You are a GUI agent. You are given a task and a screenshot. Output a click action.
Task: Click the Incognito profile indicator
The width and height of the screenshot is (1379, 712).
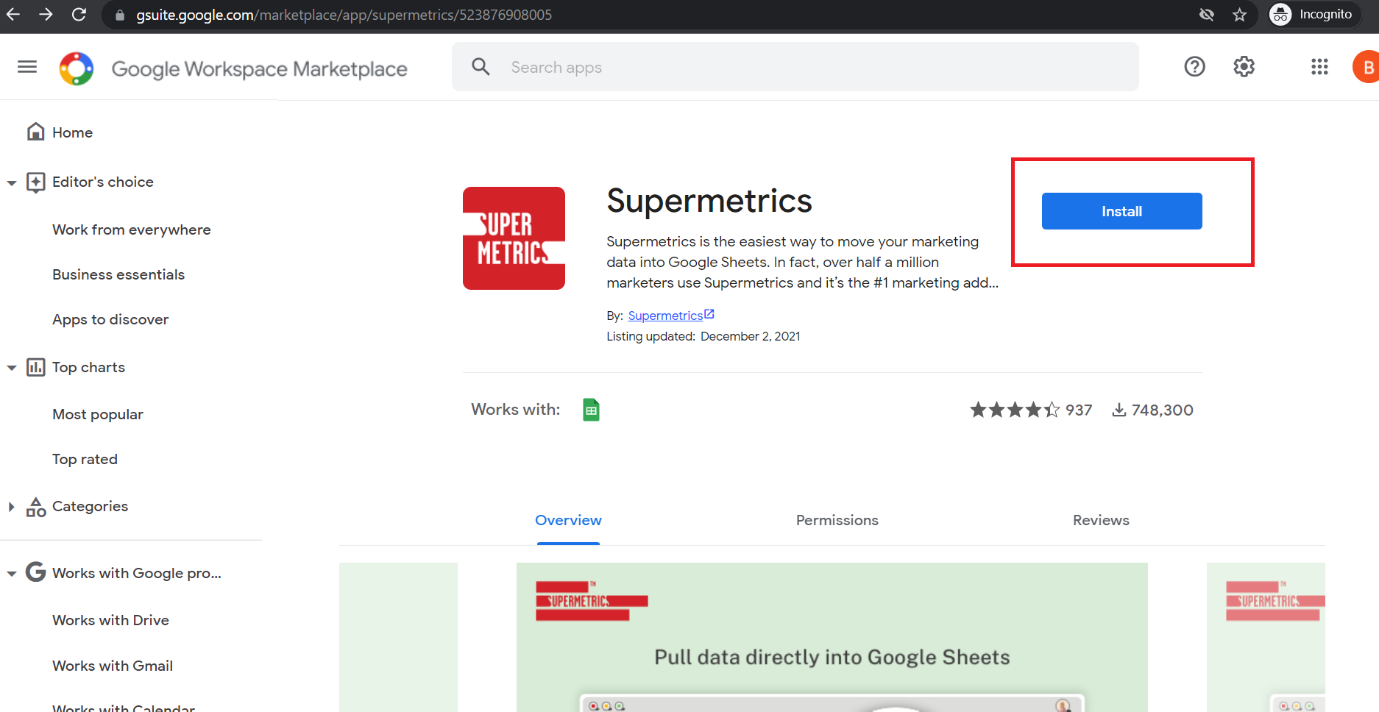[x=1313, y=15]
